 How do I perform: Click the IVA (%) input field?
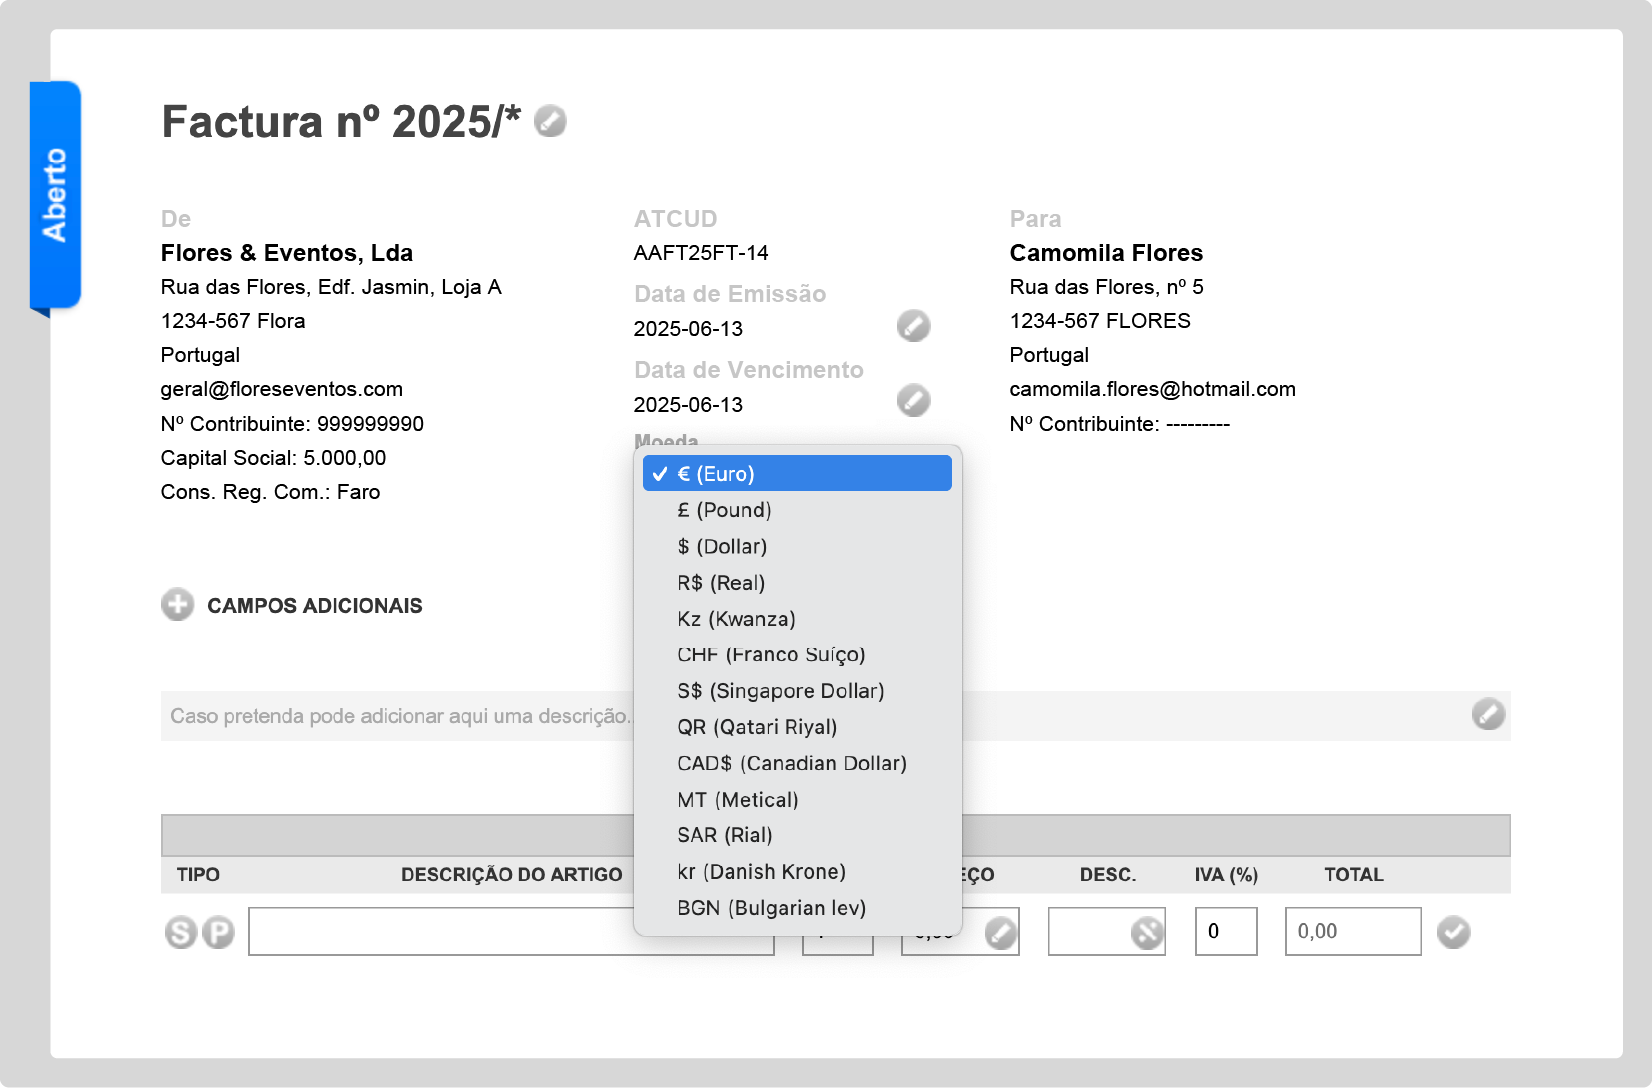[x=1225, y=932]
